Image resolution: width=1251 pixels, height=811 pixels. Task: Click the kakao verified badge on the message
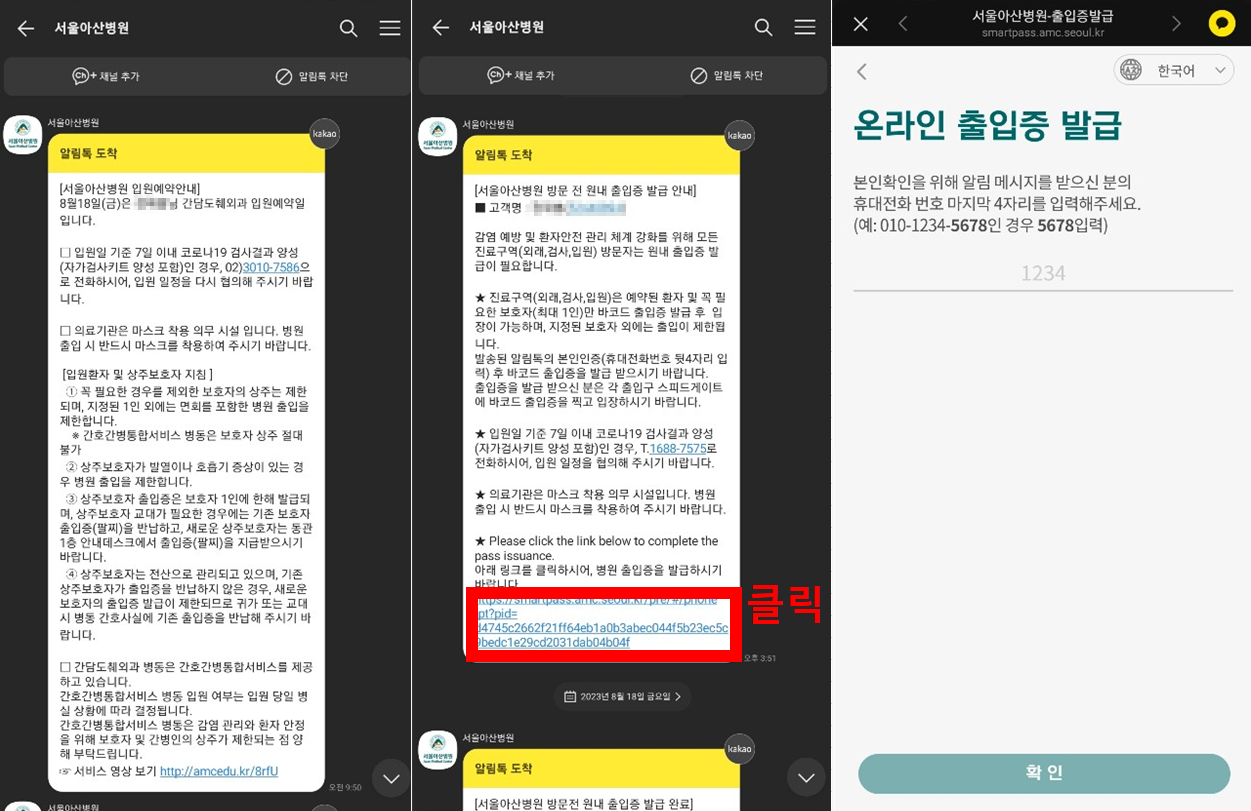pyautogui.click(x=324, y=134)
